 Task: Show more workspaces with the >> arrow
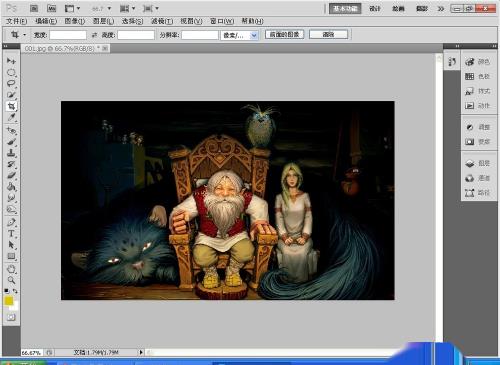[441, 9]
